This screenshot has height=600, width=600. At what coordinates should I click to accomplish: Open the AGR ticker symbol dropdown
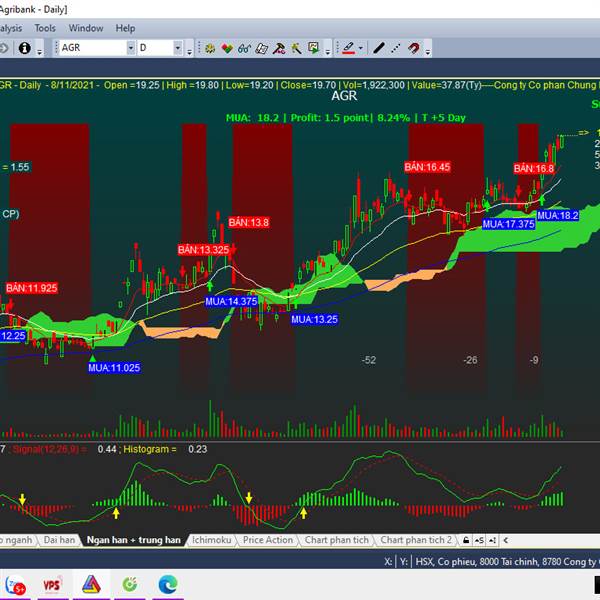pyautogui.click(x=131, y=48)
